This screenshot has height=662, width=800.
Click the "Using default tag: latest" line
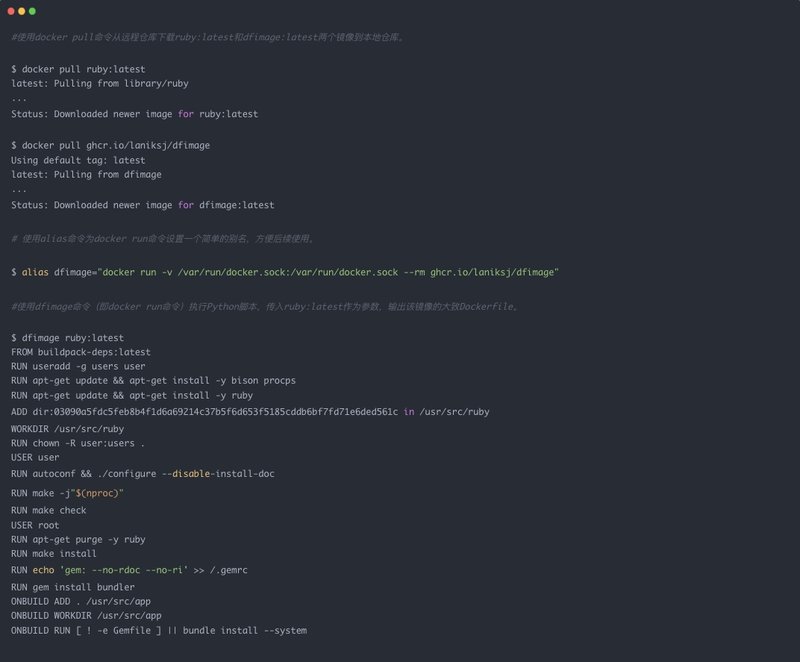click(x=78, y=160)
